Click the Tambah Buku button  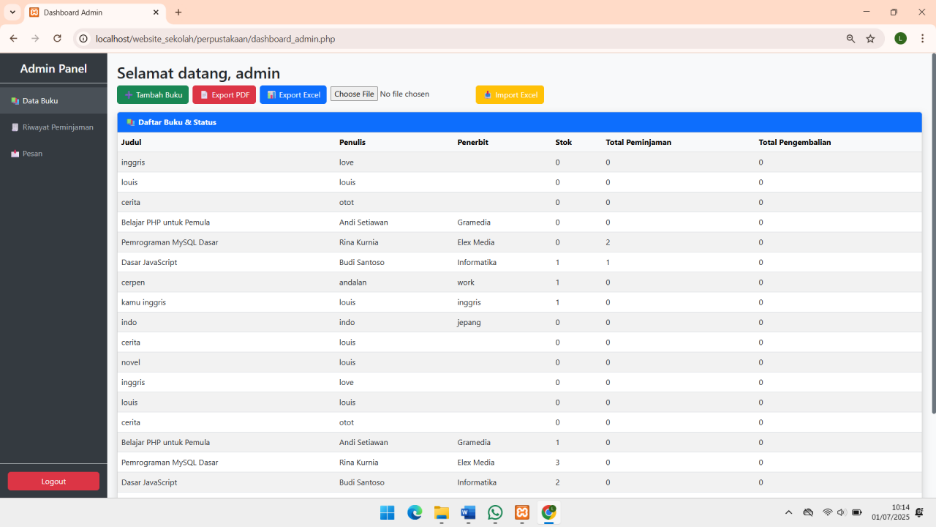point(153,95)
